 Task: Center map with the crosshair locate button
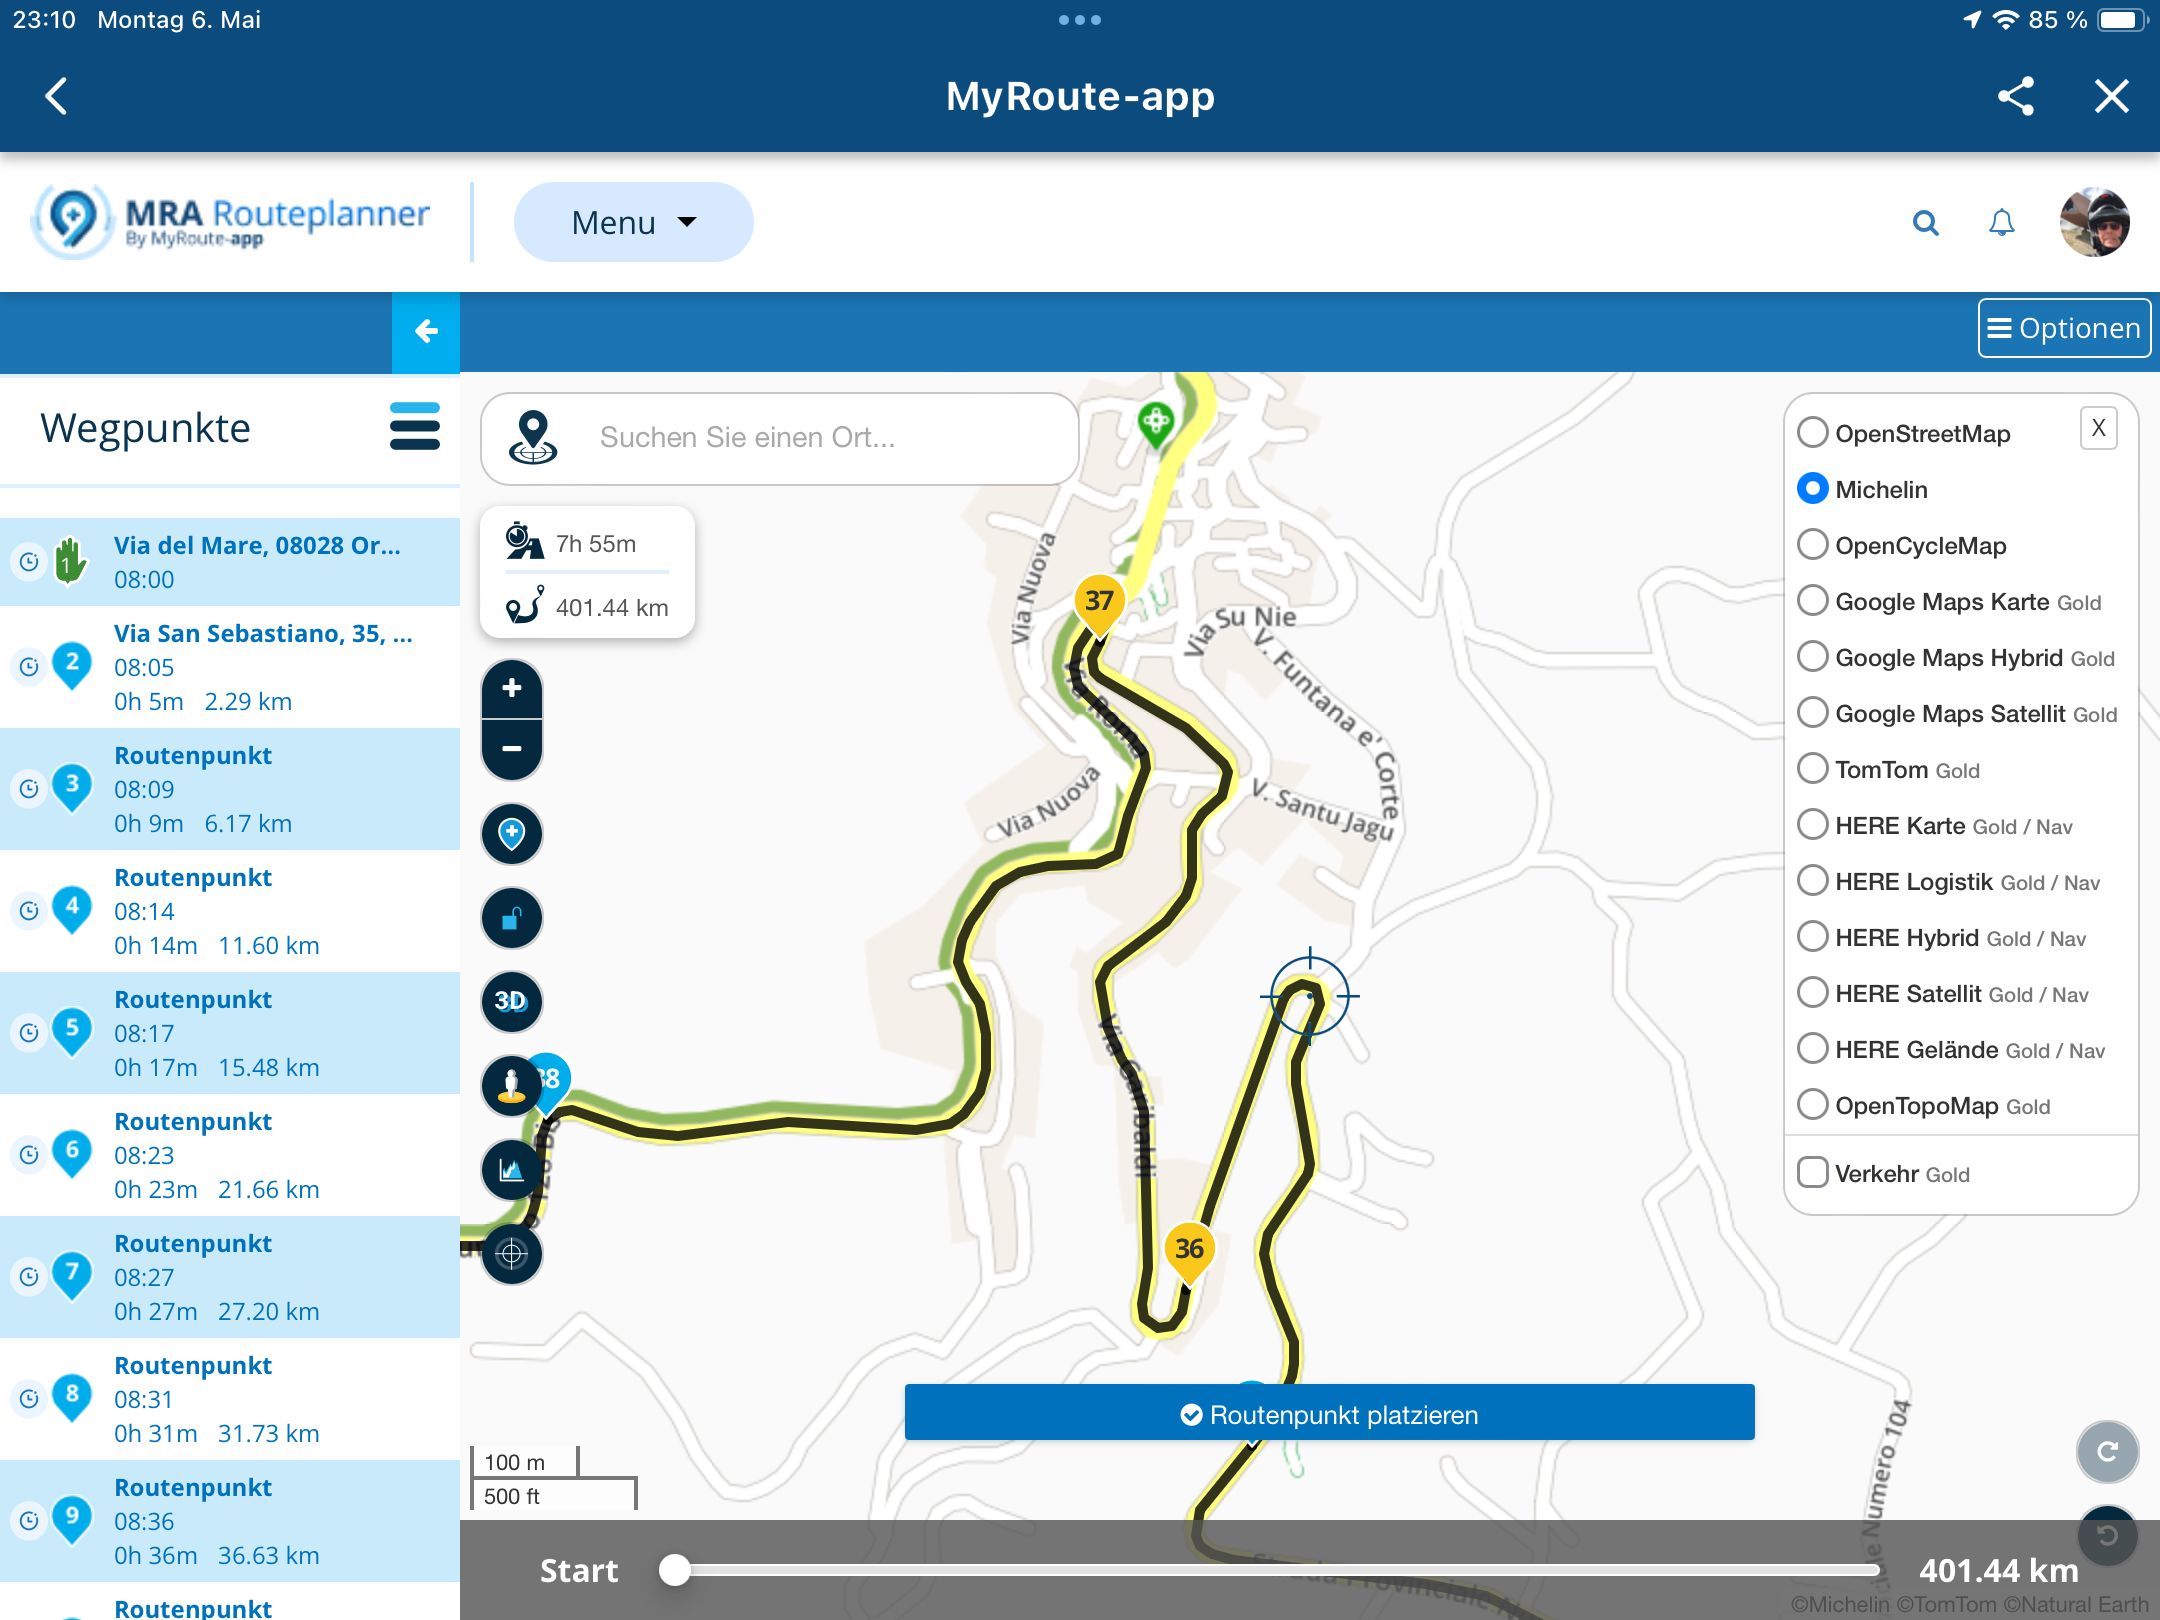[x=512, y=1253]
